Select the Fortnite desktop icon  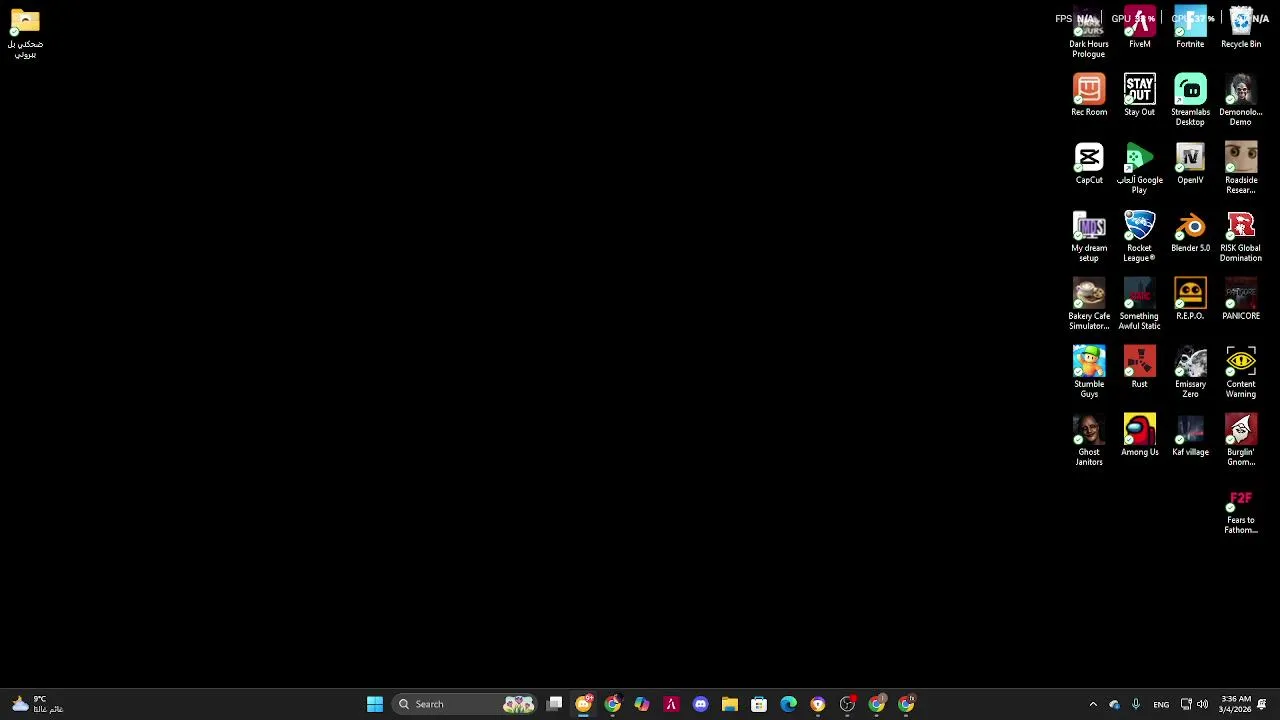pos(1190,28)
